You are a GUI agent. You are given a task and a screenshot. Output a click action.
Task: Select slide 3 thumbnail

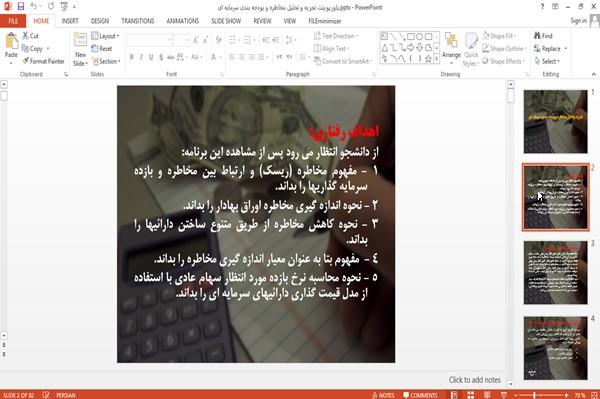click(x=555, y=272)
